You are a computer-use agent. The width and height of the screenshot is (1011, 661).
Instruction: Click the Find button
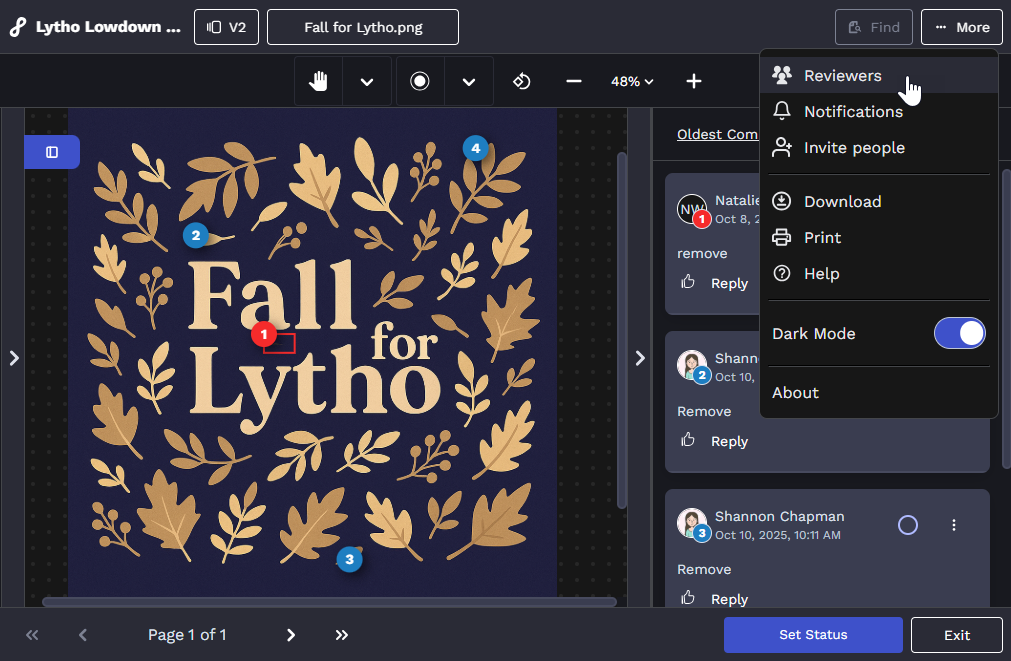click(874, 27)
